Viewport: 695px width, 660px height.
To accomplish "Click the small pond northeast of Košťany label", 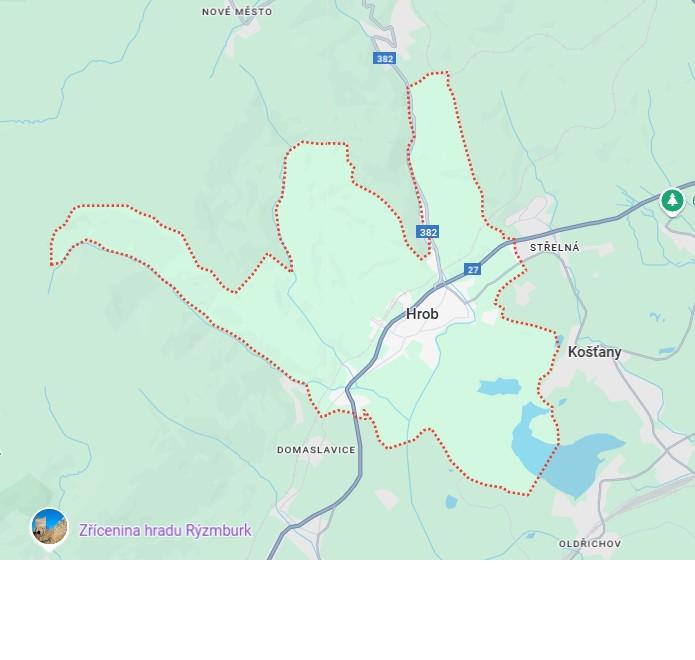I will (x=657, y=317).
